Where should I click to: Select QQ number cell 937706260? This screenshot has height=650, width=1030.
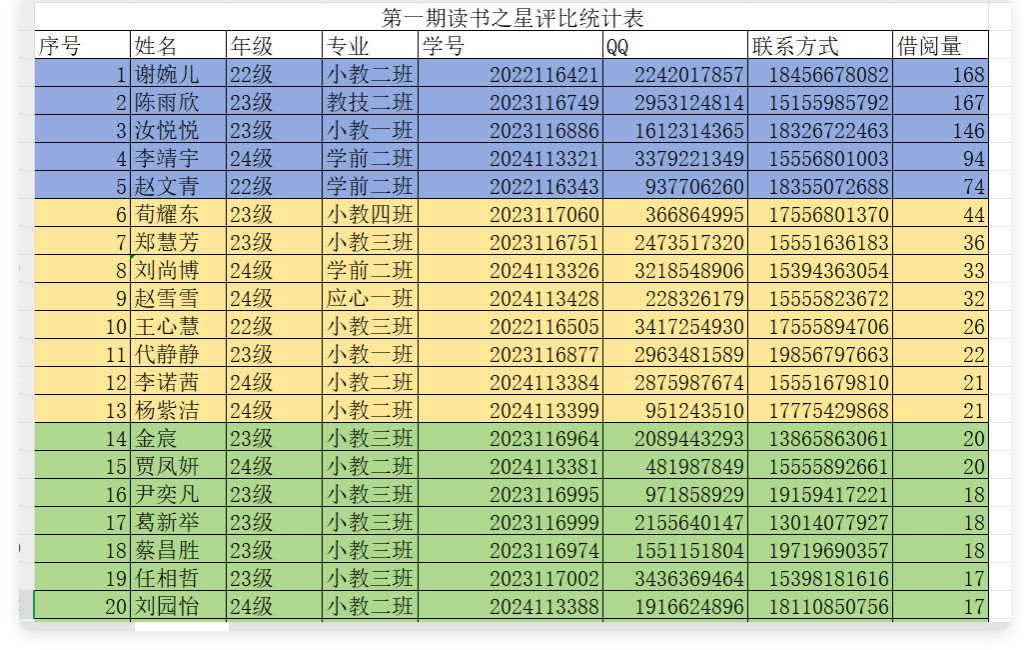(x=675, y=186)
